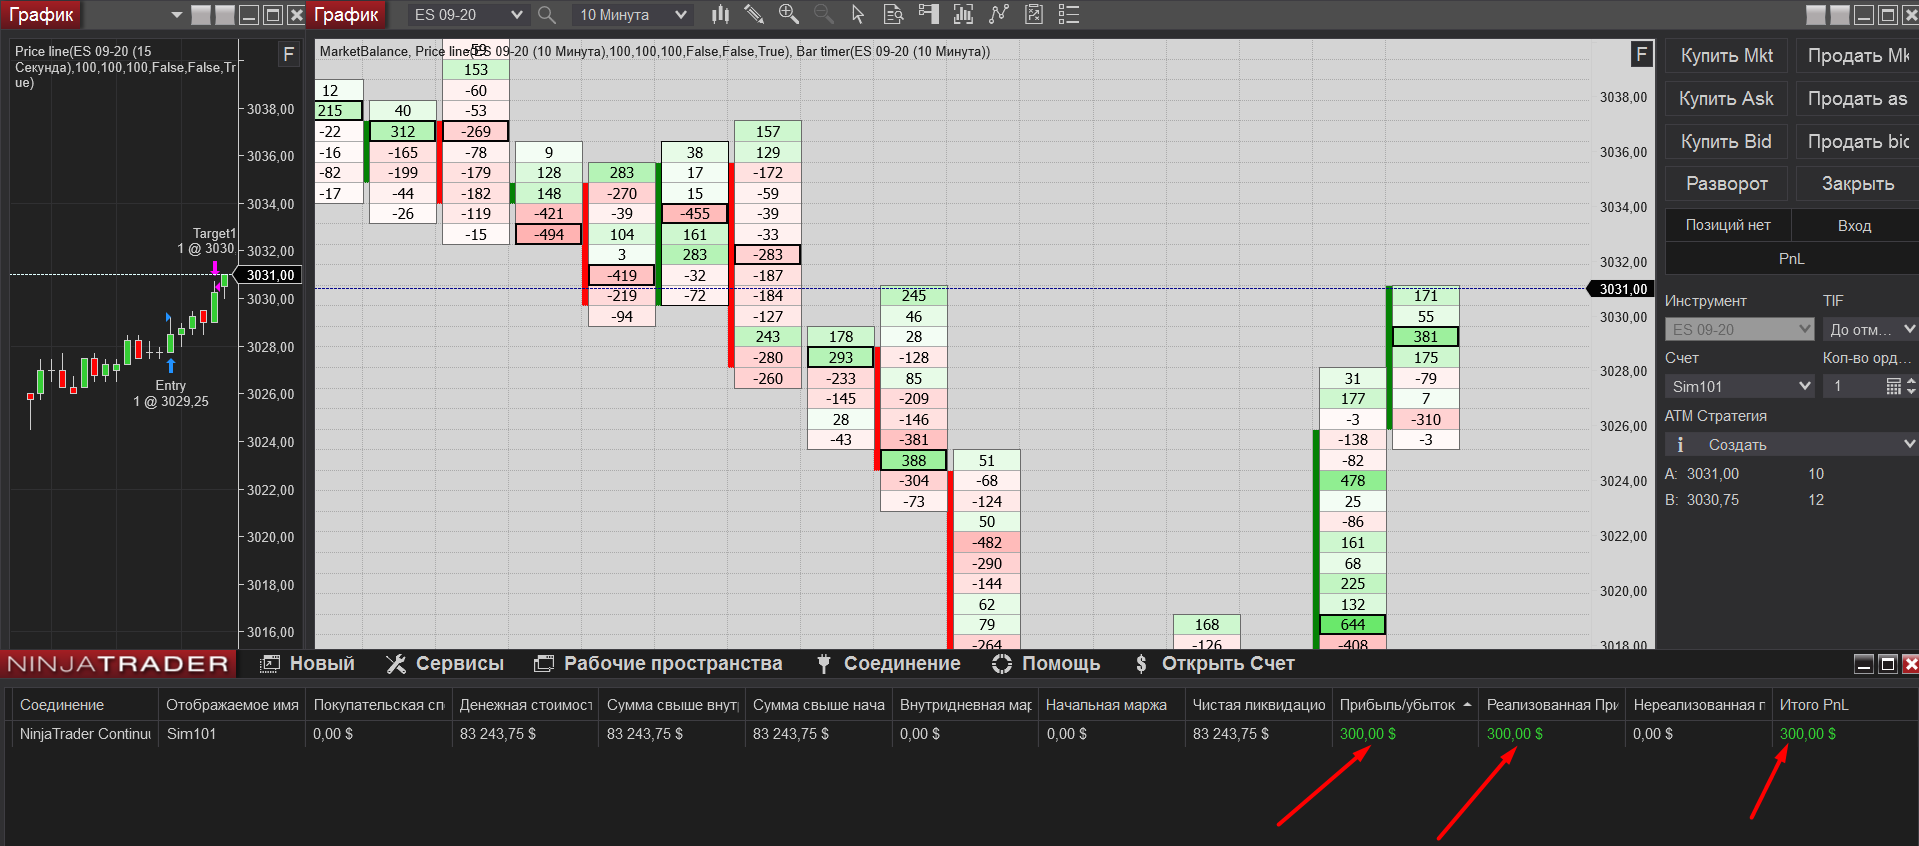This screenshot has height=846, width=1919.
Task: Click the Позиций нет status text
Action: pyautogui.click(x=1728, y=226)
